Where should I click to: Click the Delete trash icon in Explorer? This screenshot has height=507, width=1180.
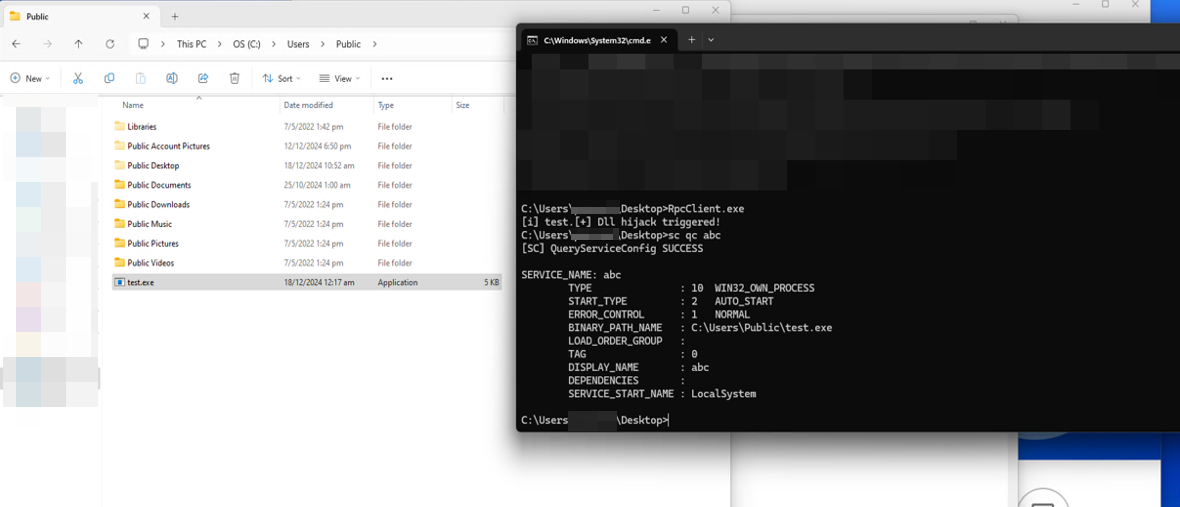click(235, 78)
